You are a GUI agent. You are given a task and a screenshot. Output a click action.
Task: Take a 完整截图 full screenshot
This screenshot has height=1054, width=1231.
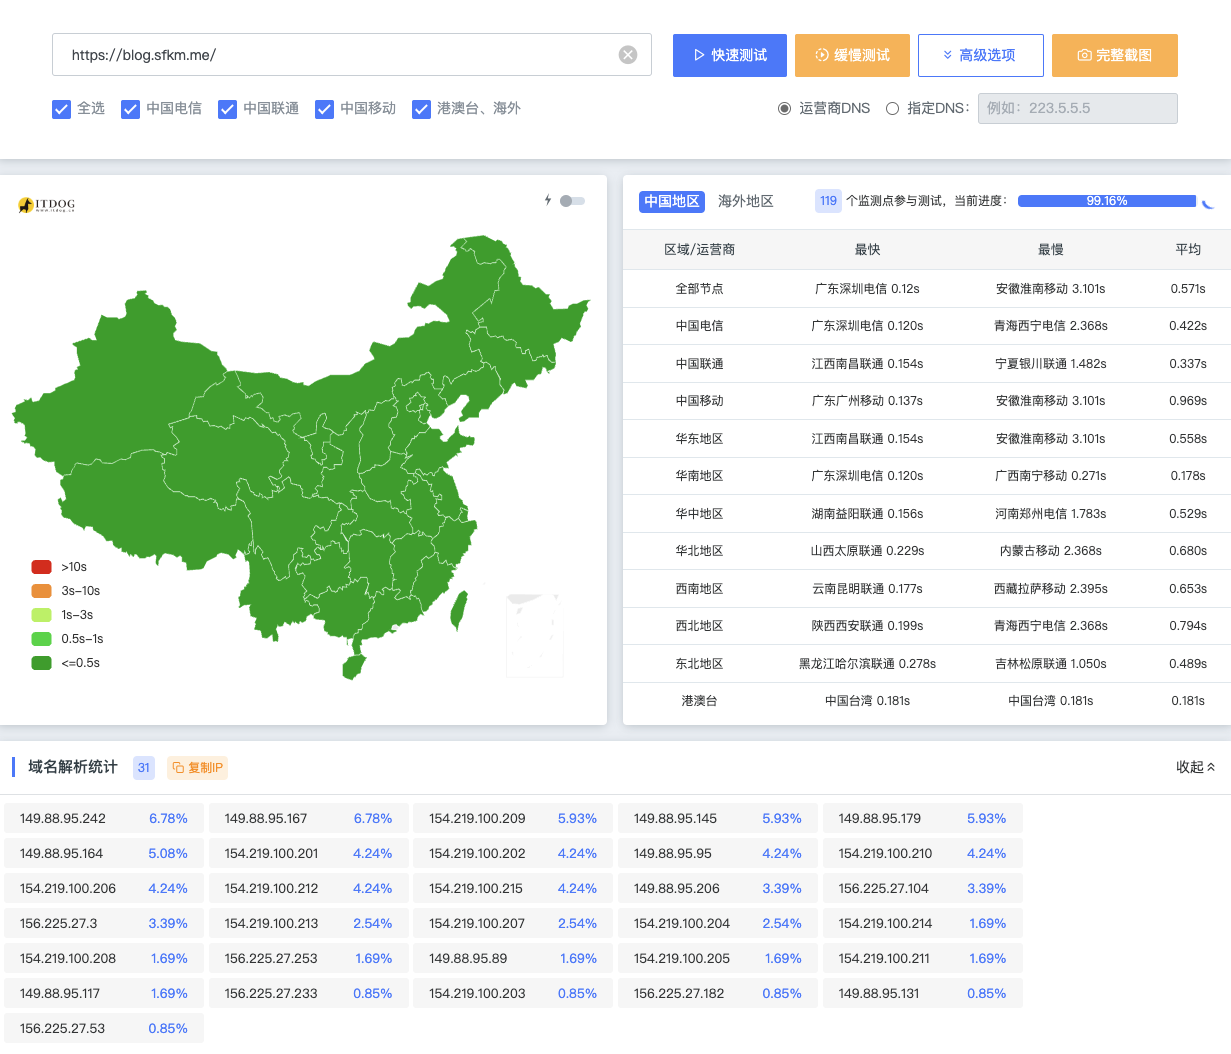[1115, 55]
